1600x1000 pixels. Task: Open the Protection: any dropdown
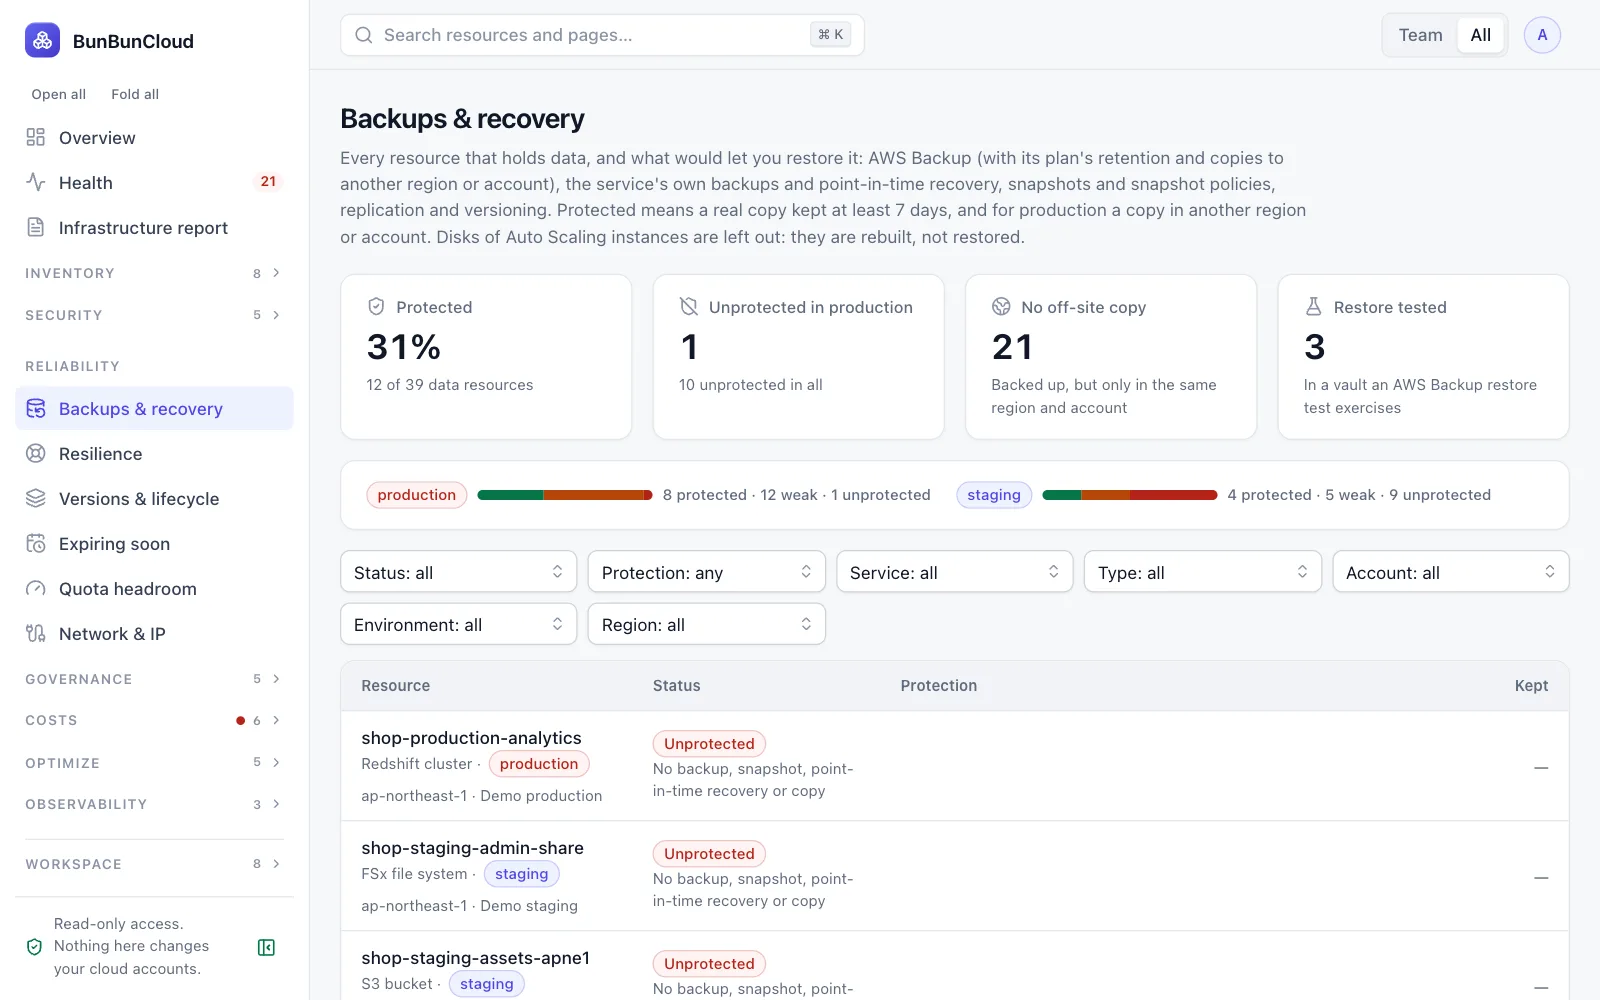[x=707, y=572]
